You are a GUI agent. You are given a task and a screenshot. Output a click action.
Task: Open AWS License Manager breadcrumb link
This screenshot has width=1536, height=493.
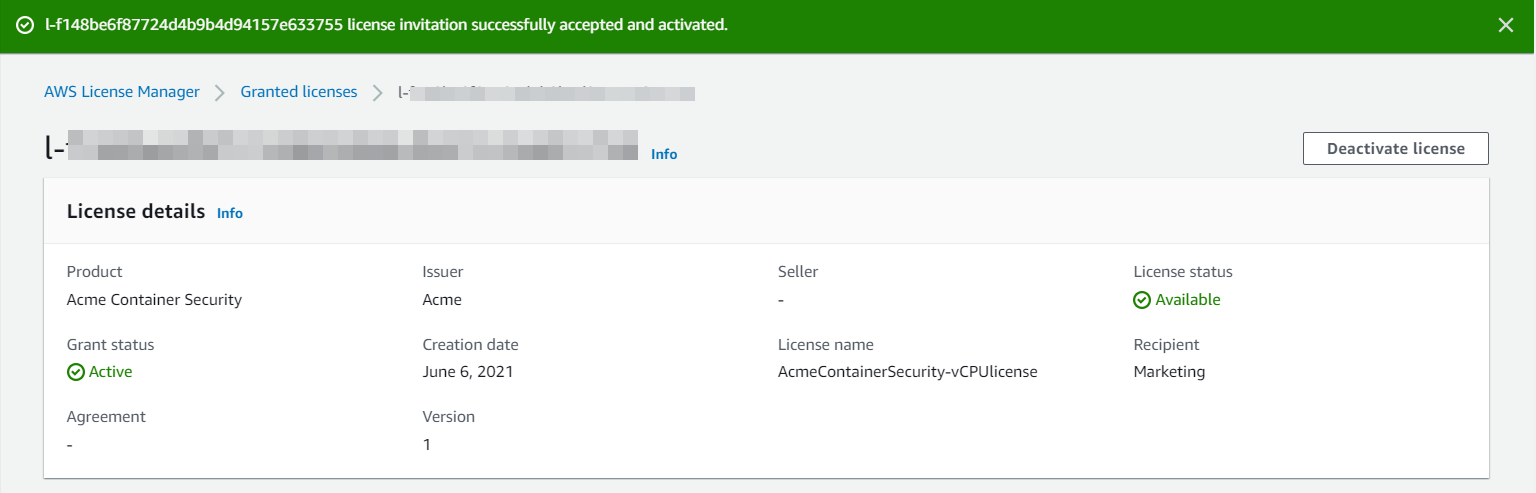pyautogui.click(x=122, y=92)
